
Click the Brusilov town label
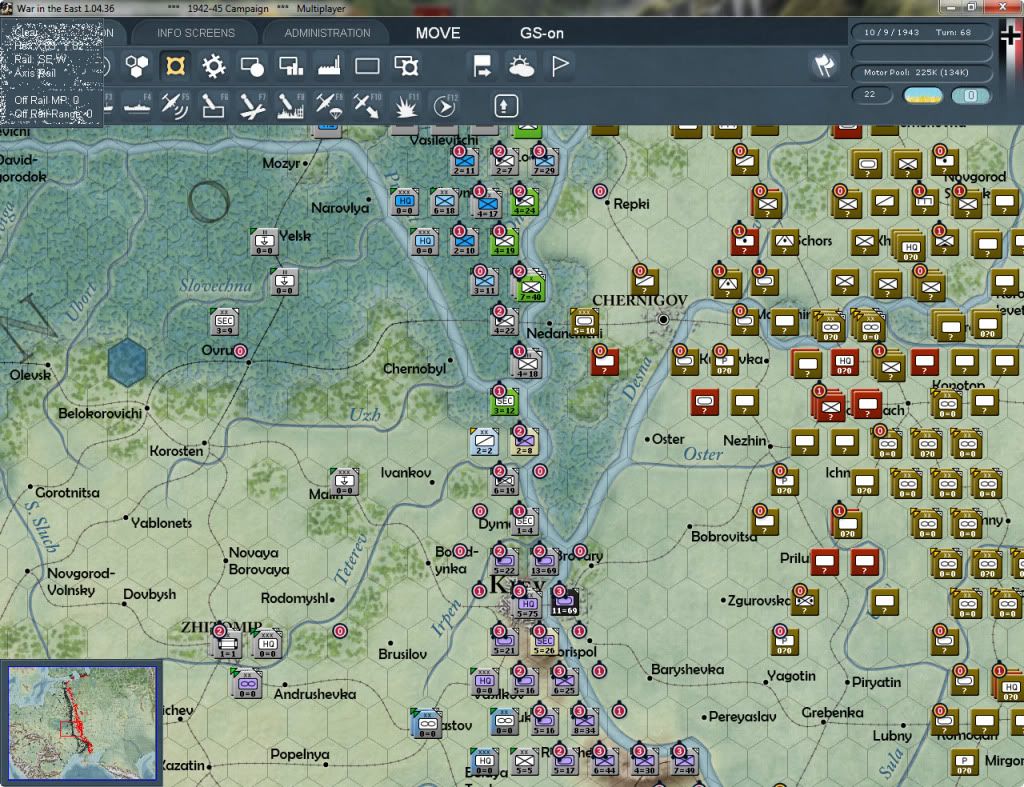coord(402,654)
